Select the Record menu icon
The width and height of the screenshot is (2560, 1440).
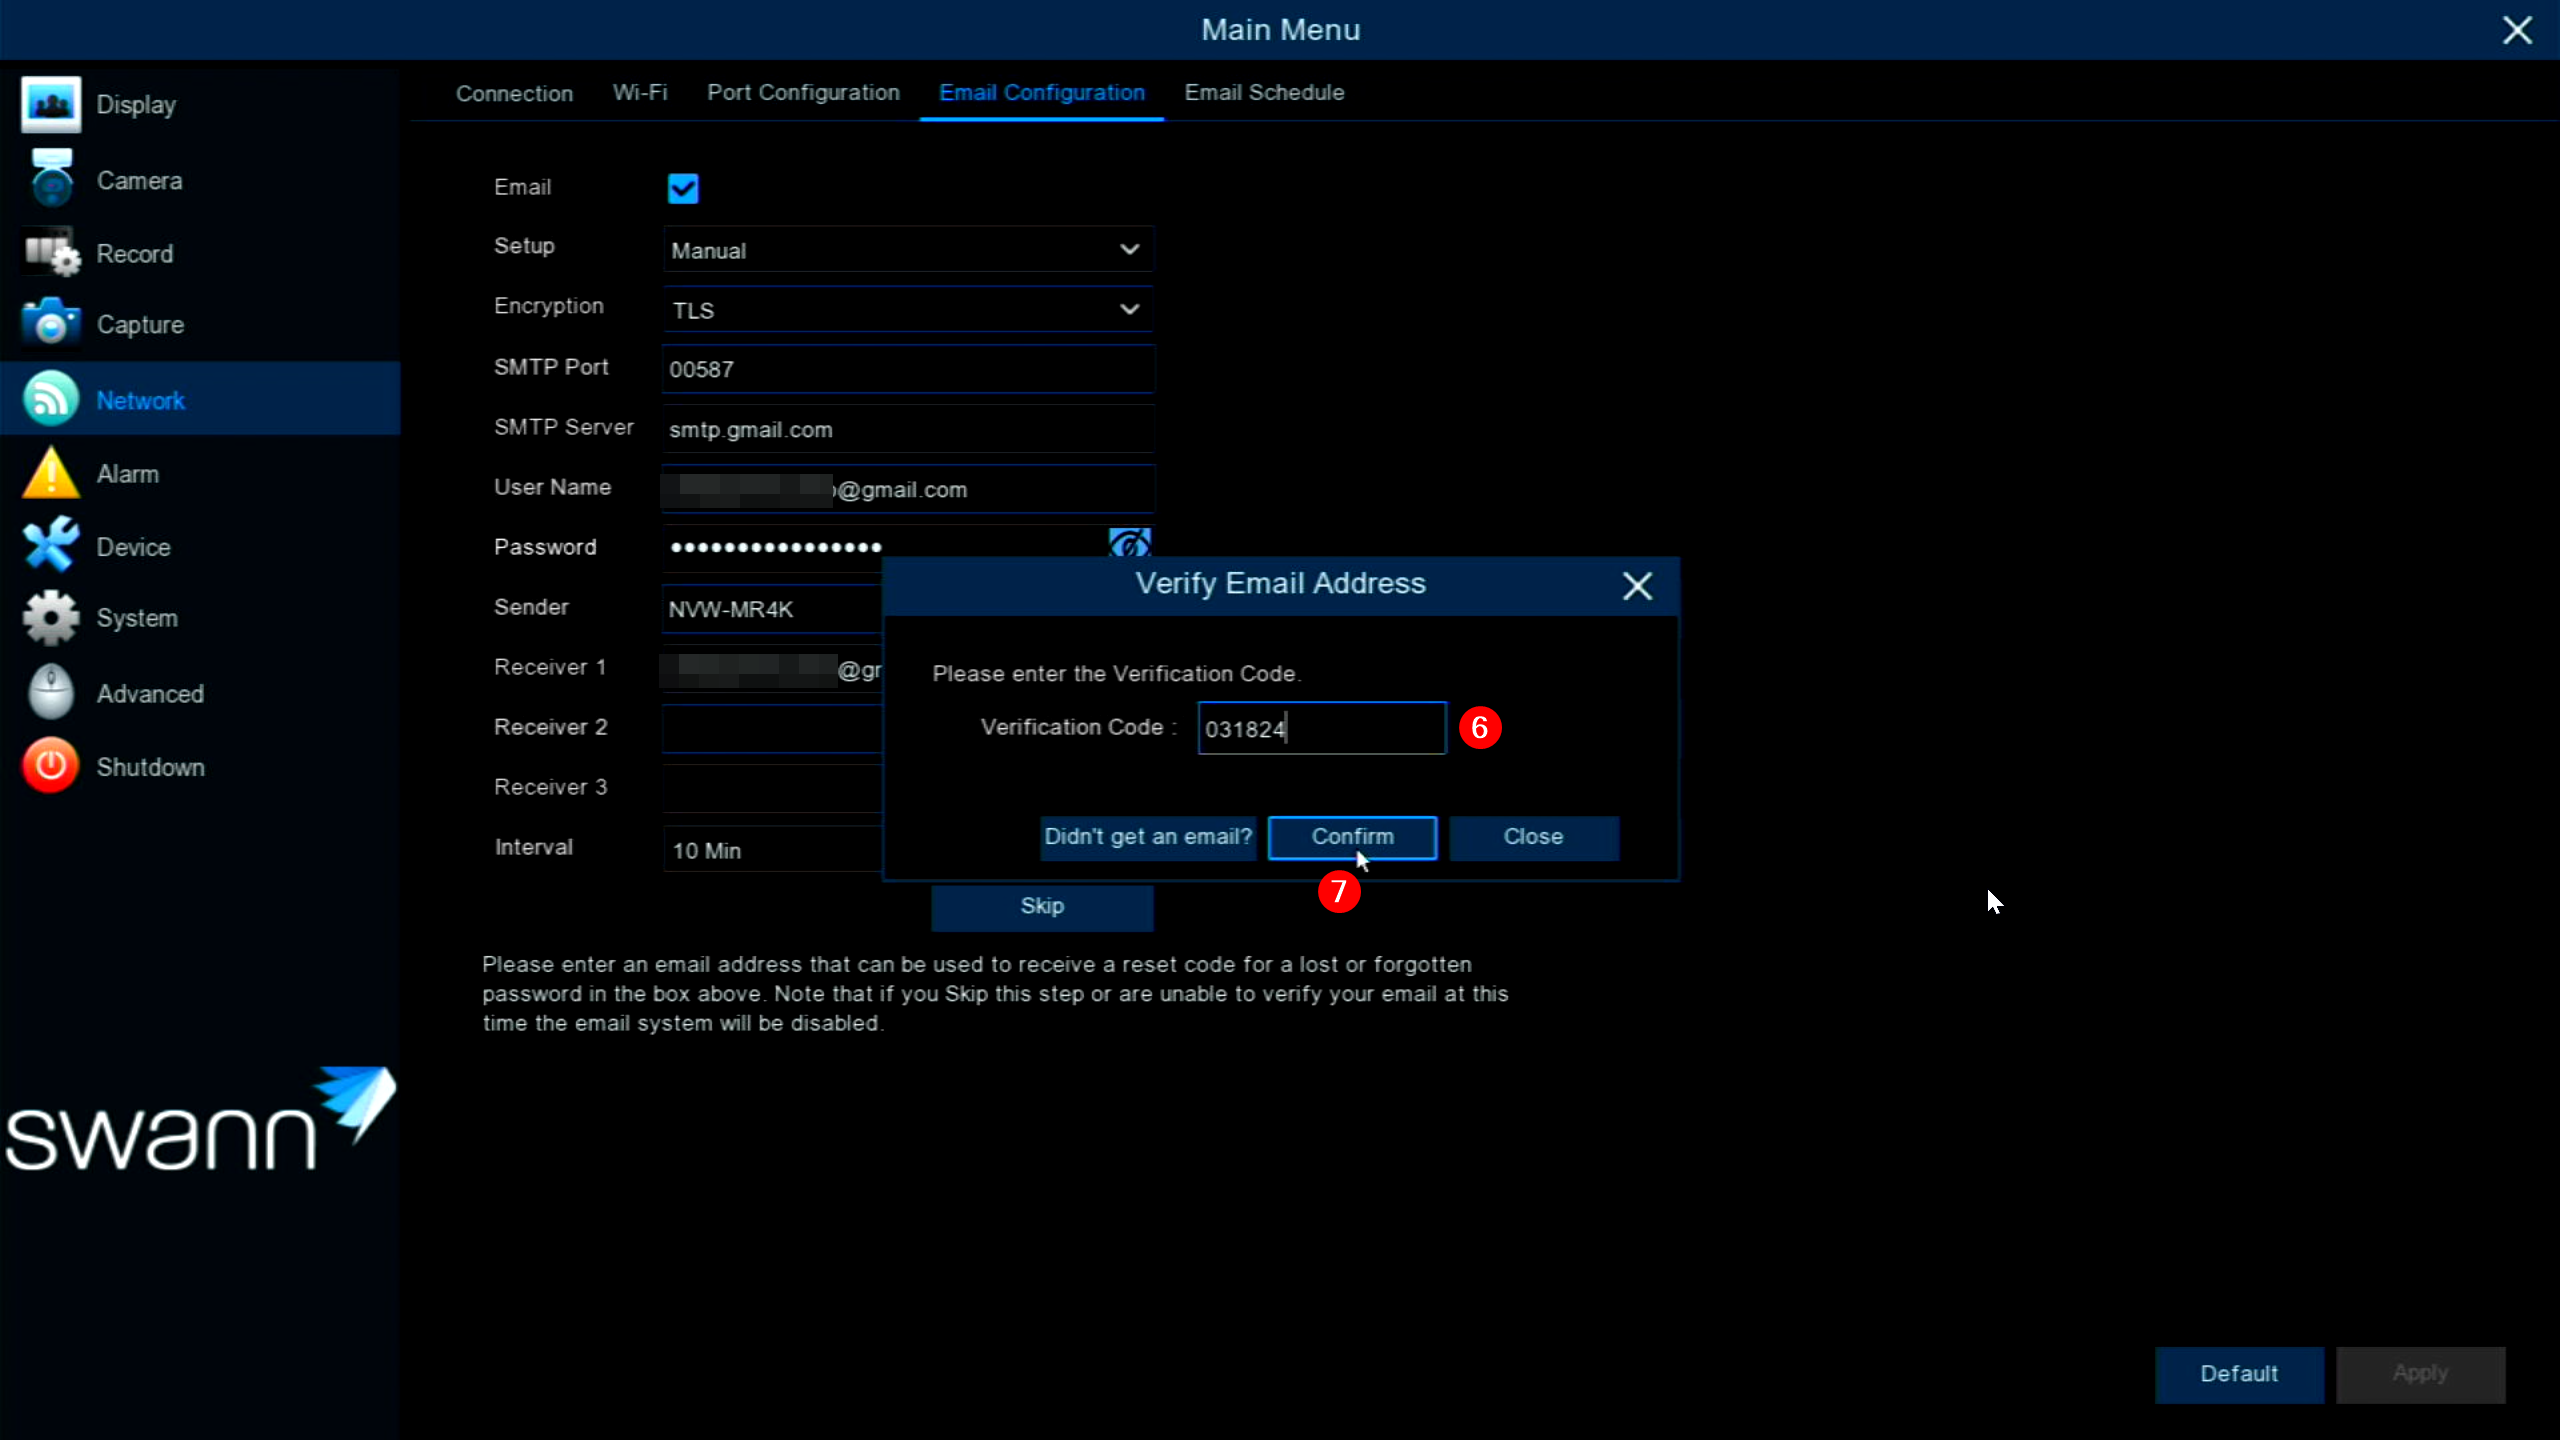[50, 253]
